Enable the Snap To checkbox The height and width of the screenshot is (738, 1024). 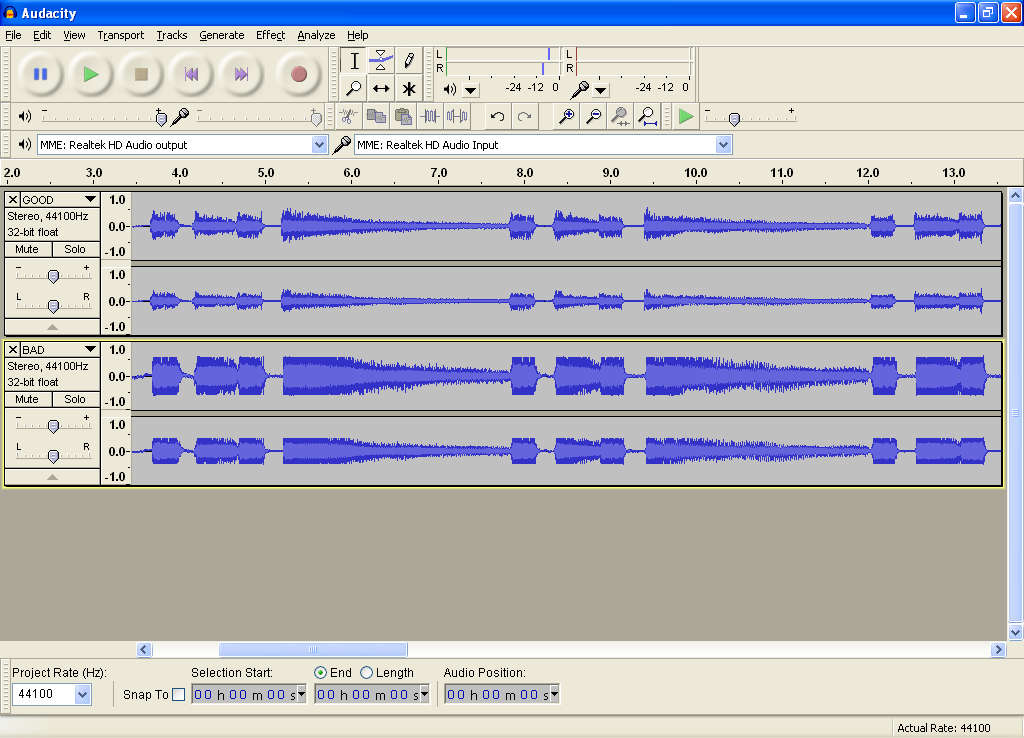(179, 695)
